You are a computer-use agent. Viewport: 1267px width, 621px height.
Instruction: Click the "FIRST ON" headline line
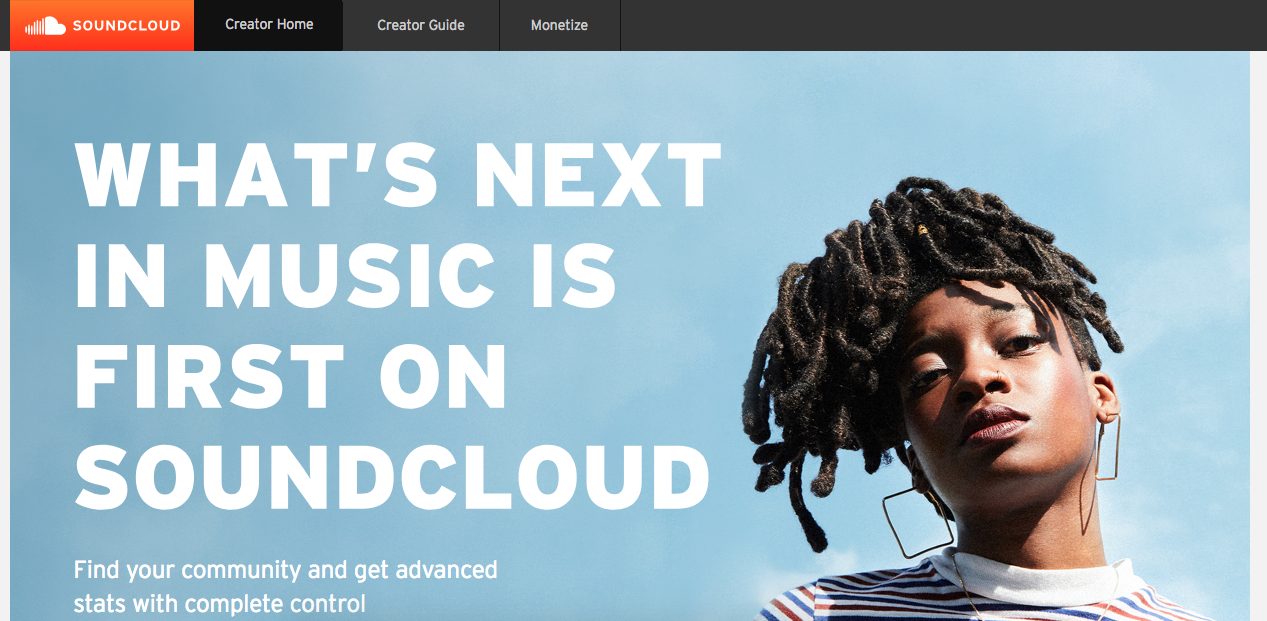click(x=291, y=376)
